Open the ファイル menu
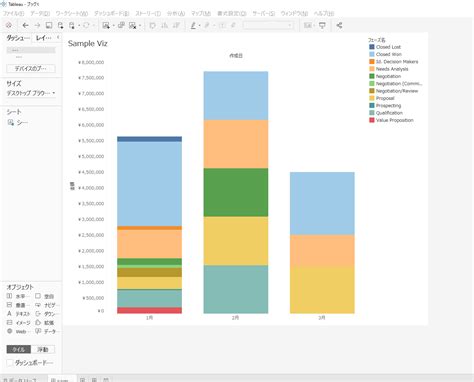The image size is (474, 382). coord(14,13)
